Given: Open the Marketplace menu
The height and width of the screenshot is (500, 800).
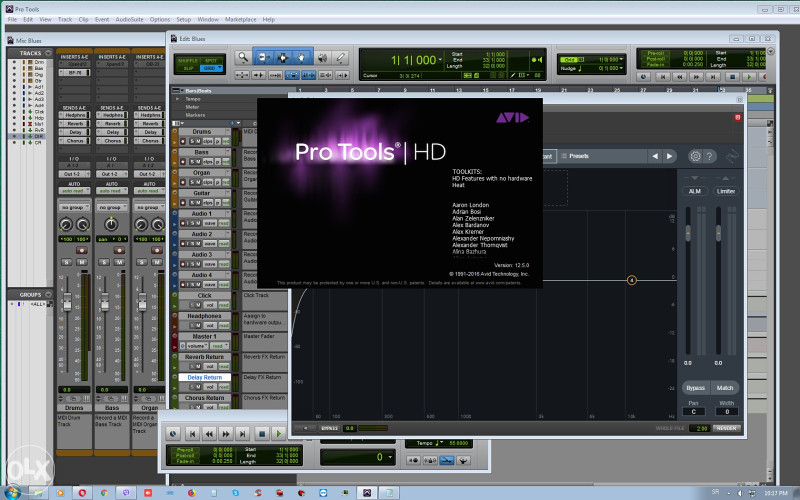Looking at the screenshot, I should (x=241, y=19).
